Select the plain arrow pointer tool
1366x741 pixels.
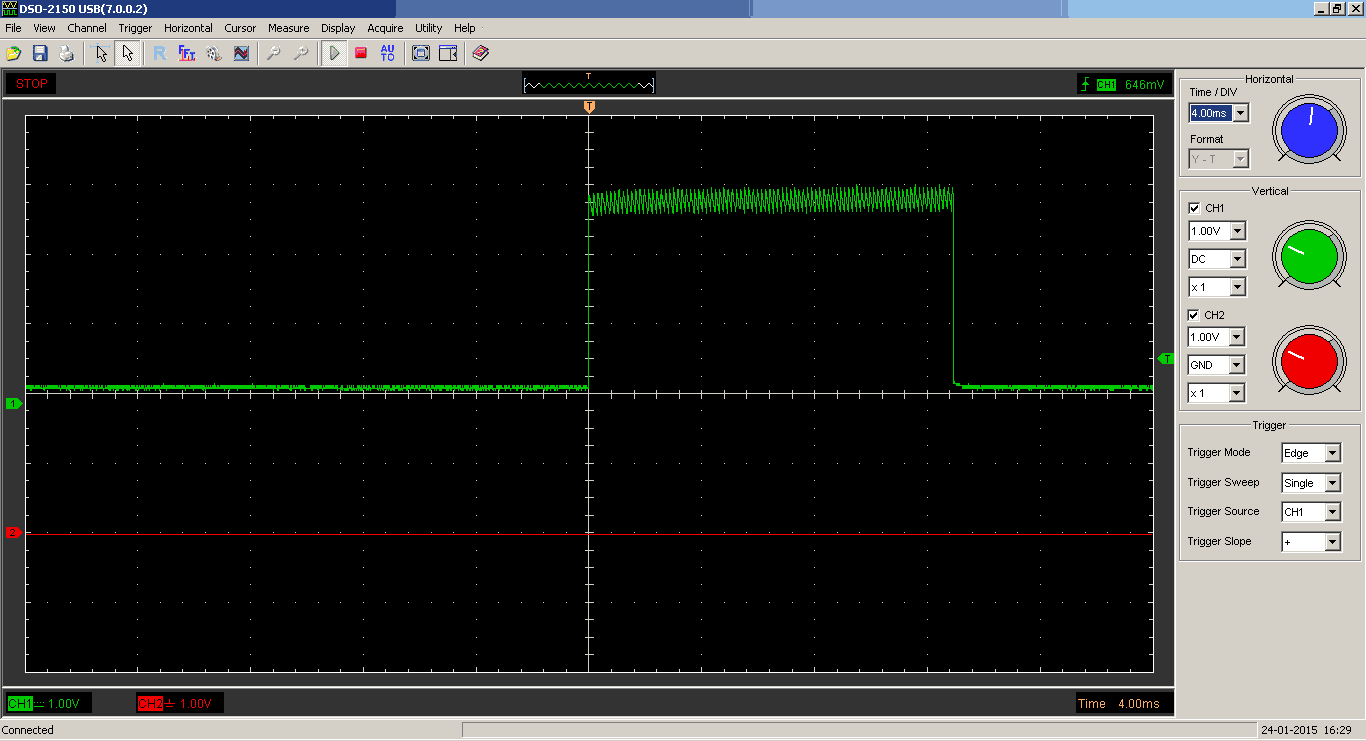coord(127,53)
